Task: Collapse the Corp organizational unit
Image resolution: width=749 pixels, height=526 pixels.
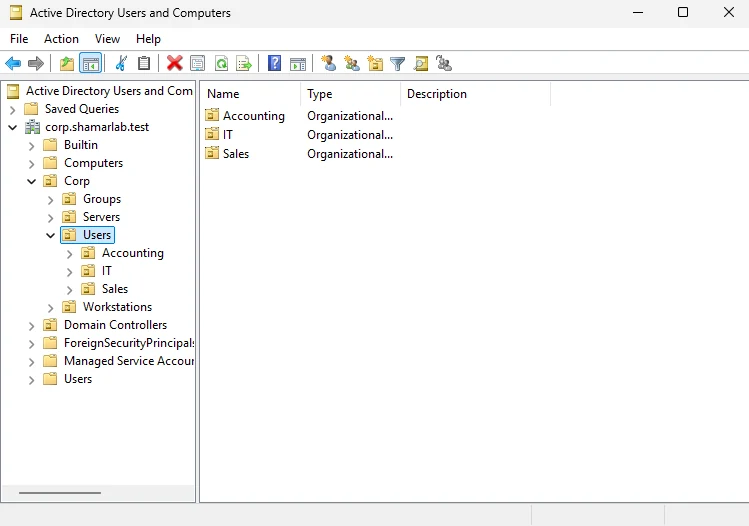Action: click(x=32, y=182)
